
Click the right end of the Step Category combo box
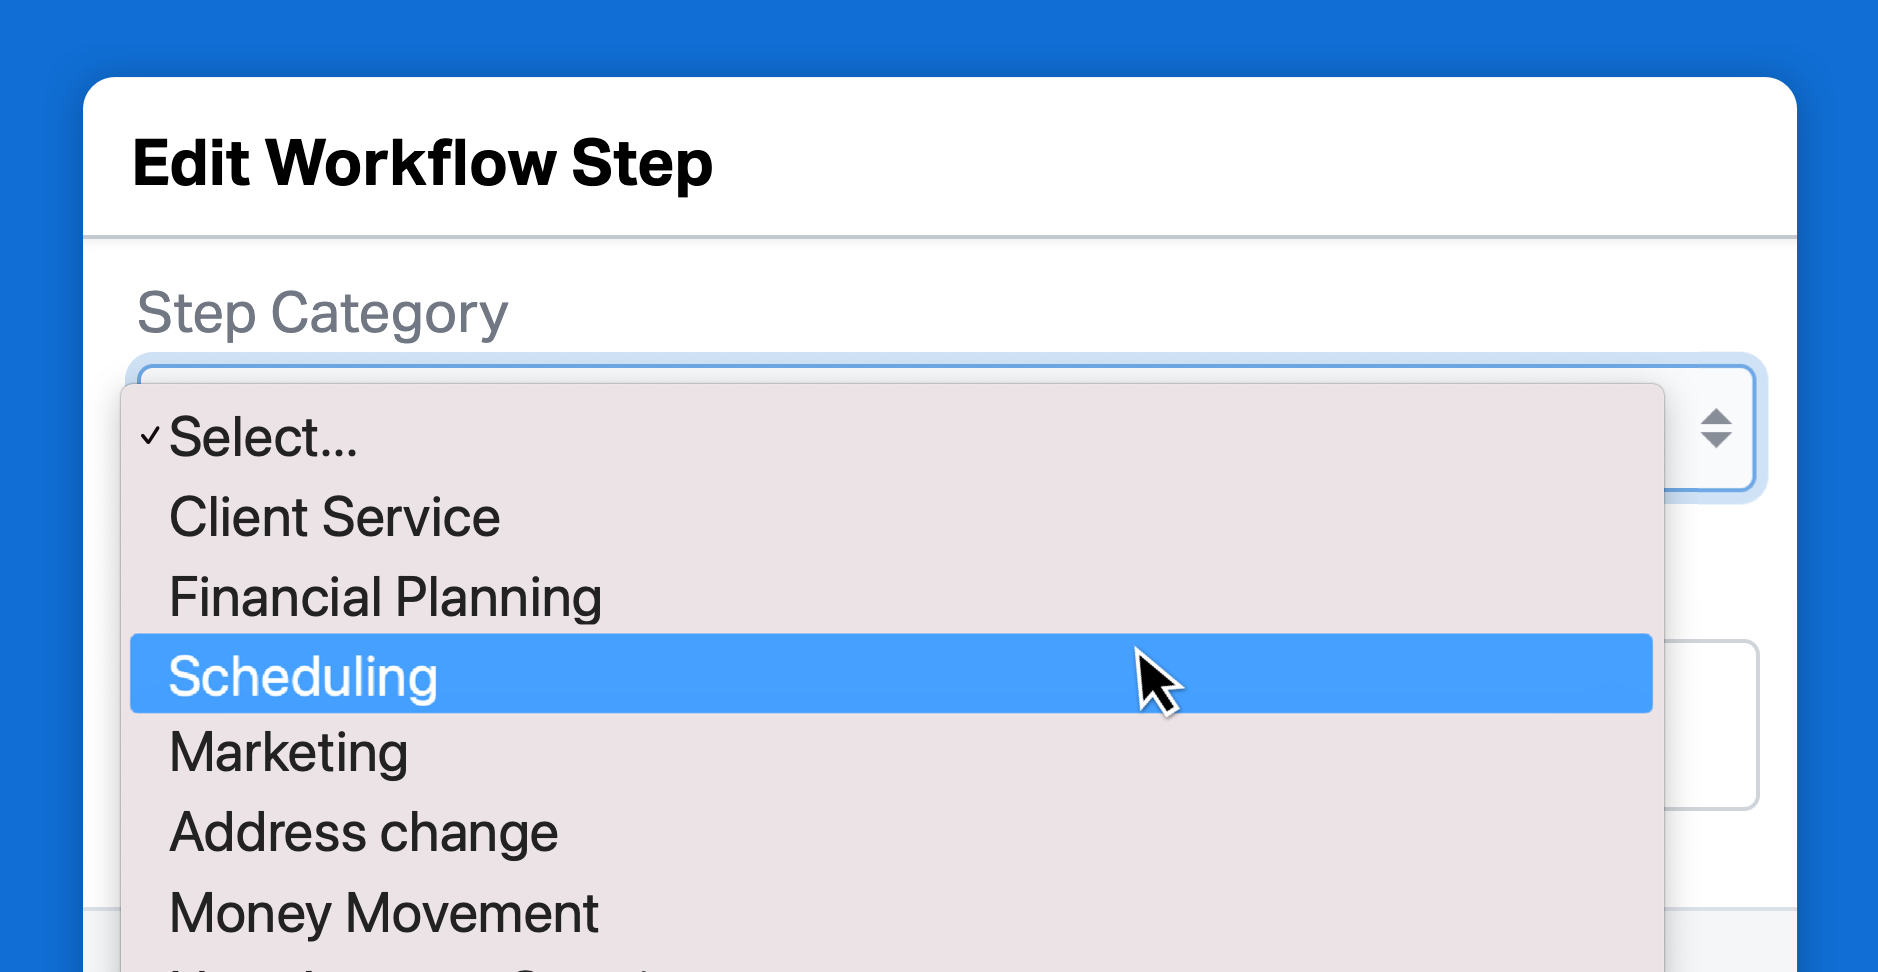click(x=1709, y=428)
